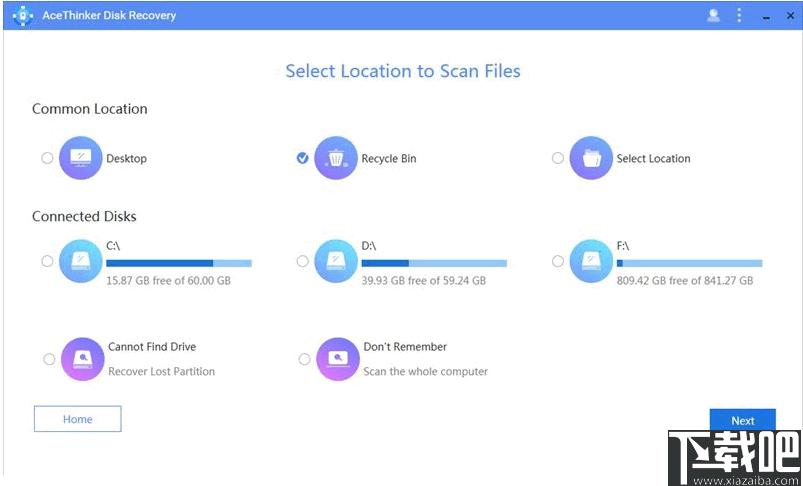Screen dimensions: 803x486
Task: Go back using the Home button
Action: point(77,419)
